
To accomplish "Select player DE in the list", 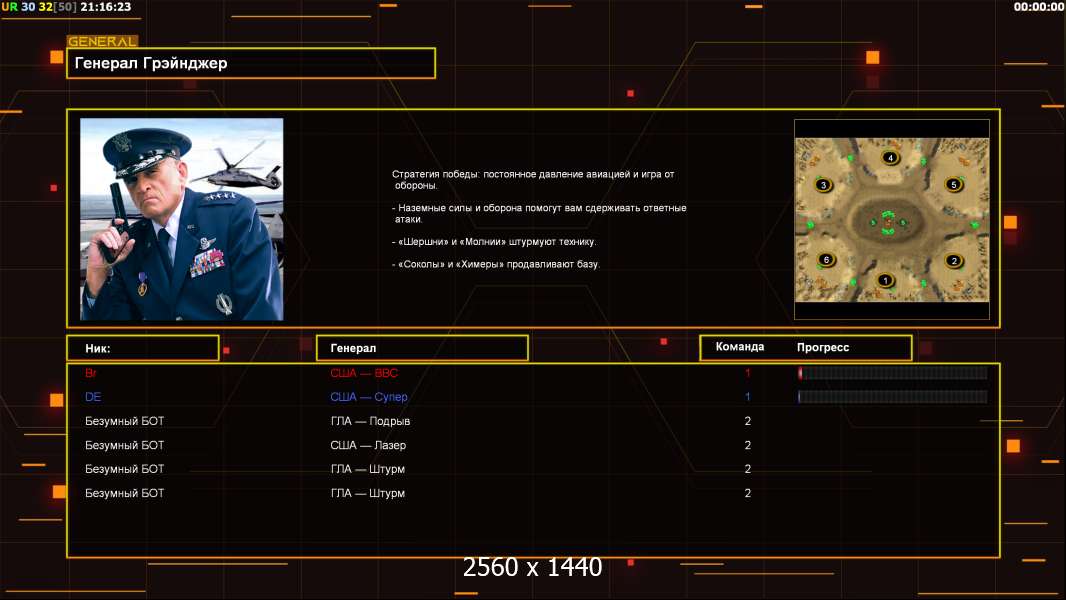I will (x=93, y=397).
